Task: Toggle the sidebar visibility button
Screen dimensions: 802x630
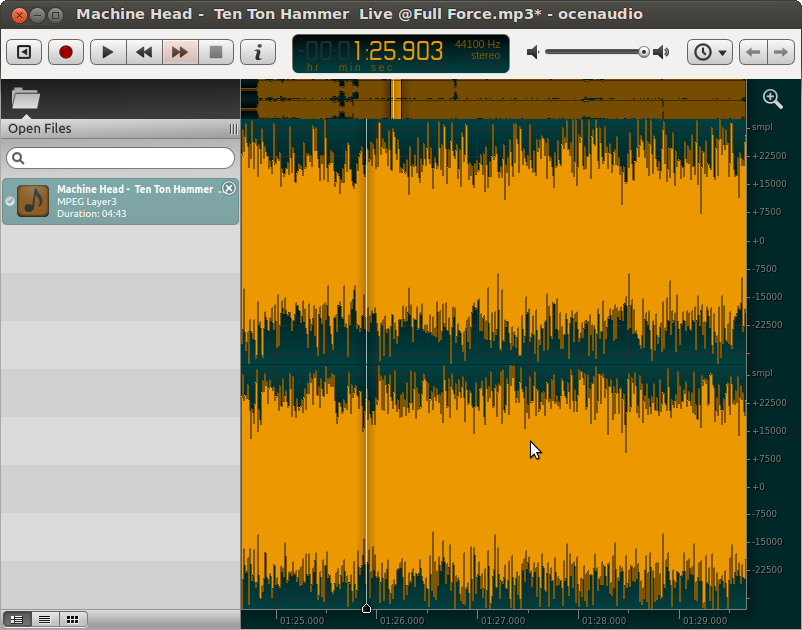Action: tap(24, 52)
